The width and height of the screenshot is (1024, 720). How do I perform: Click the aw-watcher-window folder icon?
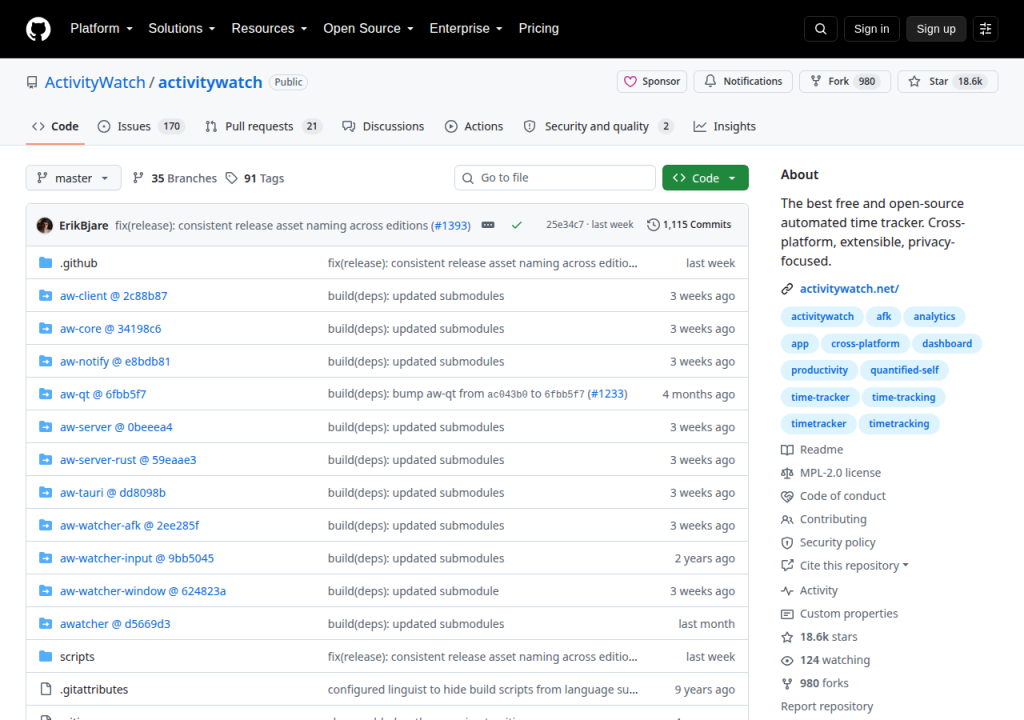45,591
